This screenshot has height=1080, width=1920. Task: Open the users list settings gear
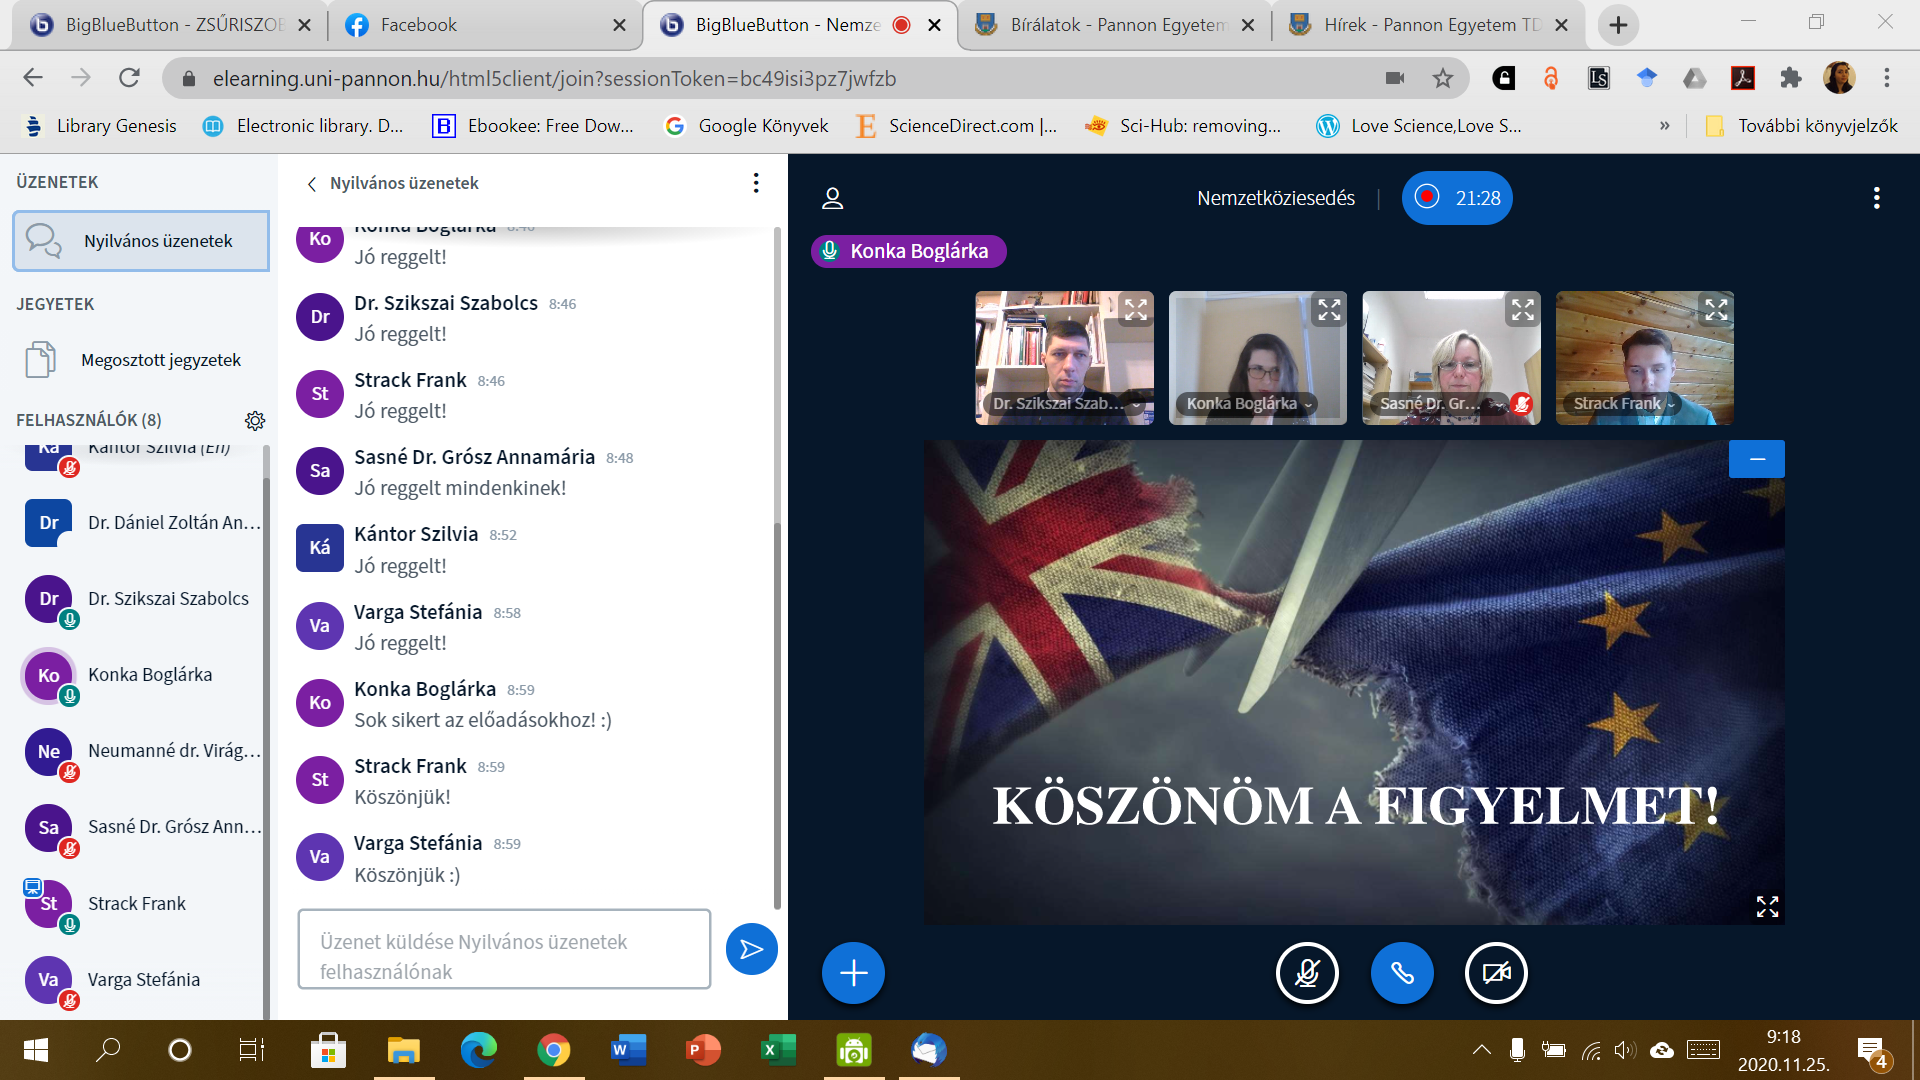coord(255,420)
